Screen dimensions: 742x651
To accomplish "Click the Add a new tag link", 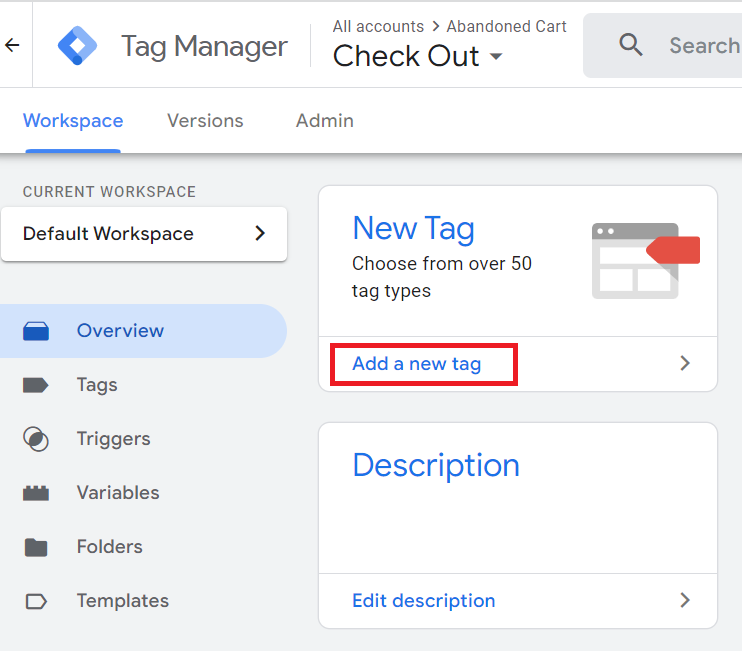I will 416,364.
